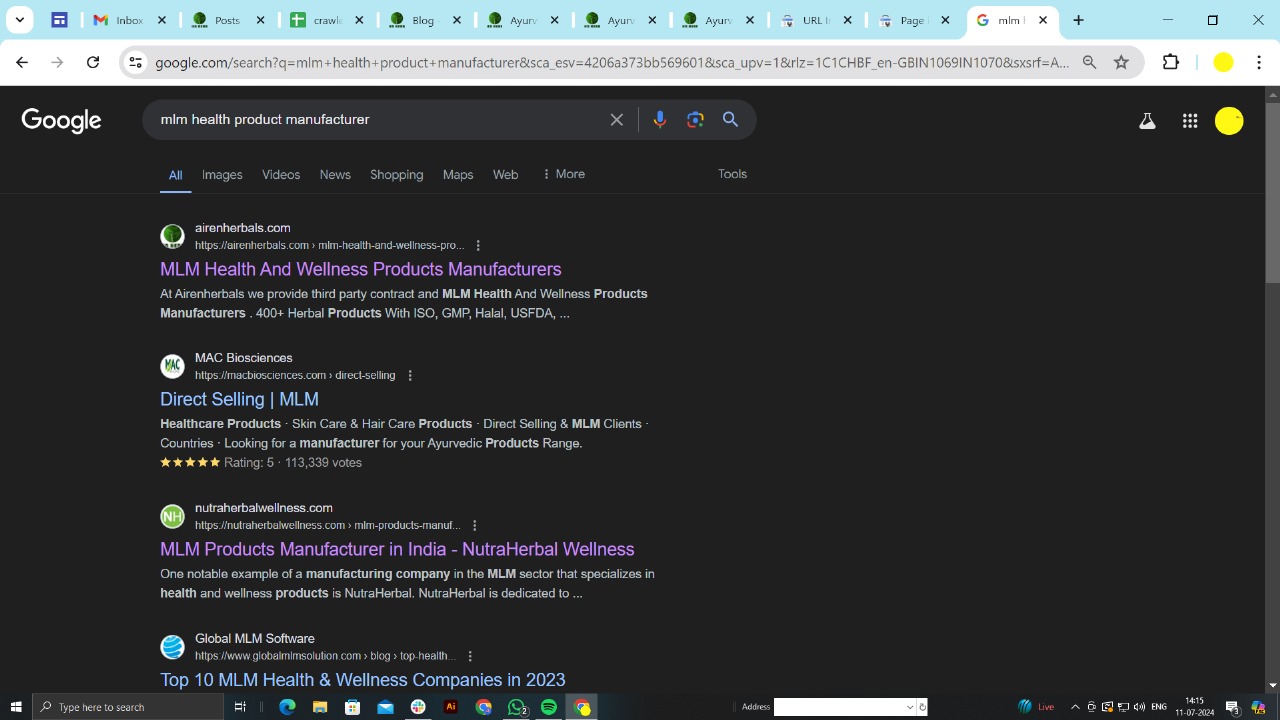Switch to the Shopping tab
The width and height of the screenshot is (1280, 720).
pos(397,174)
